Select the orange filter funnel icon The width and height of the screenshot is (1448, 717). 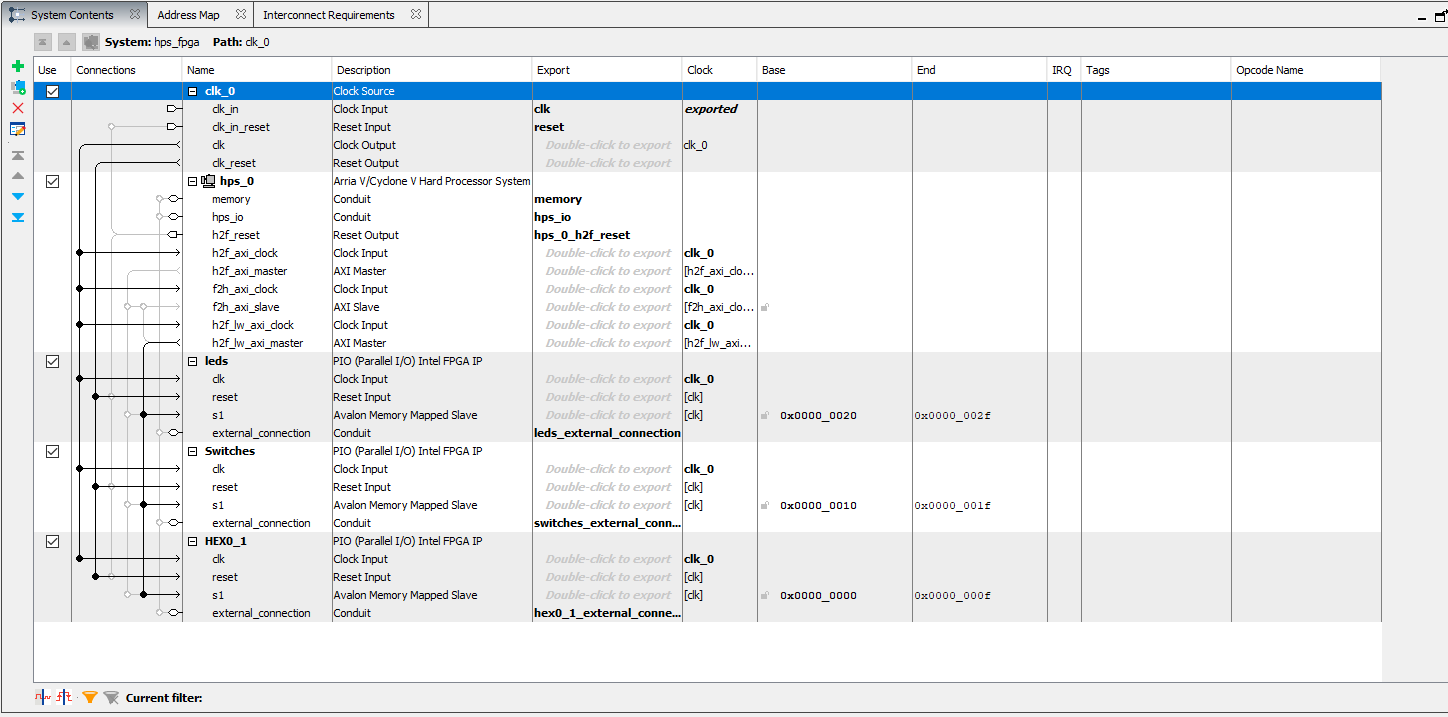[x=89, y=697]
